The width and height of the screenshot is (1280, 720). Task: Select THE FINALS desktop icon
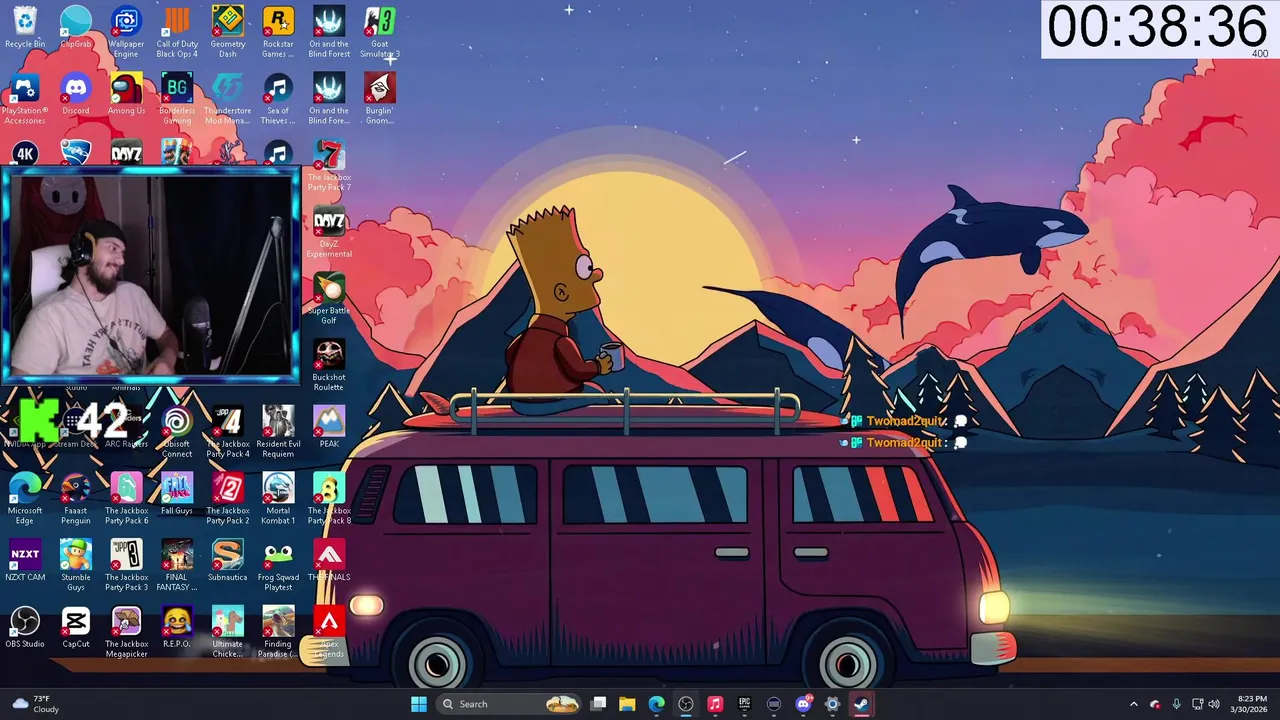click(329, 562)
